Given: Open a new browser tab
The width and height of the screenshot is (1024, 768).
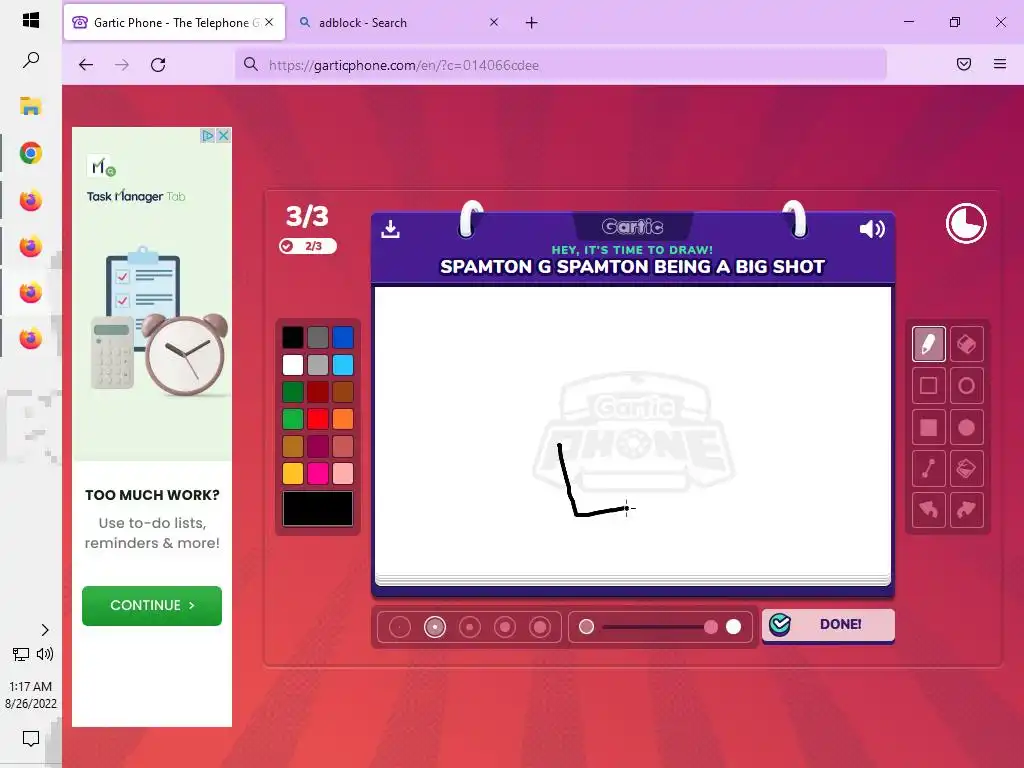Looking at the screenshot, I should (x=532, y=23).
